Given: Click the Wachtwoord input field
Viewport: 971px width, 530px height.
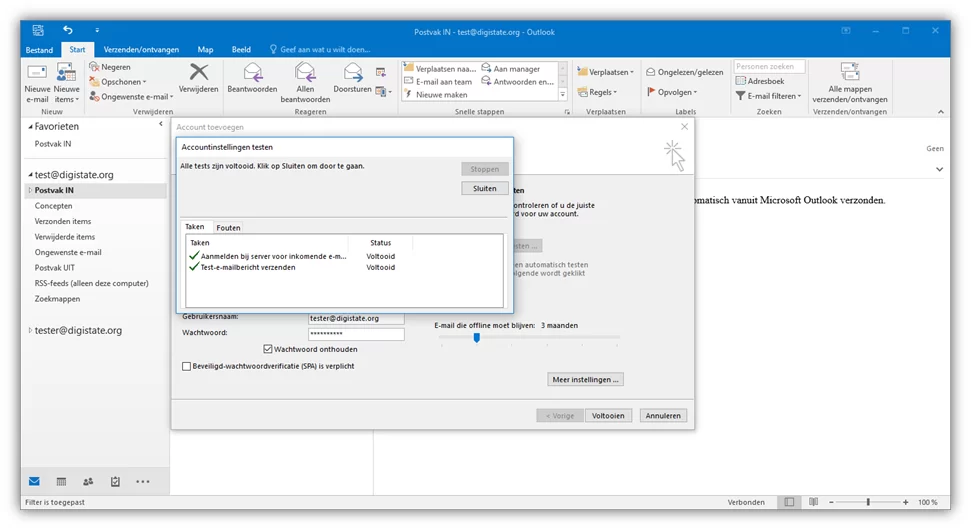Looking at the screenshot, I should (x=356, y=334).
